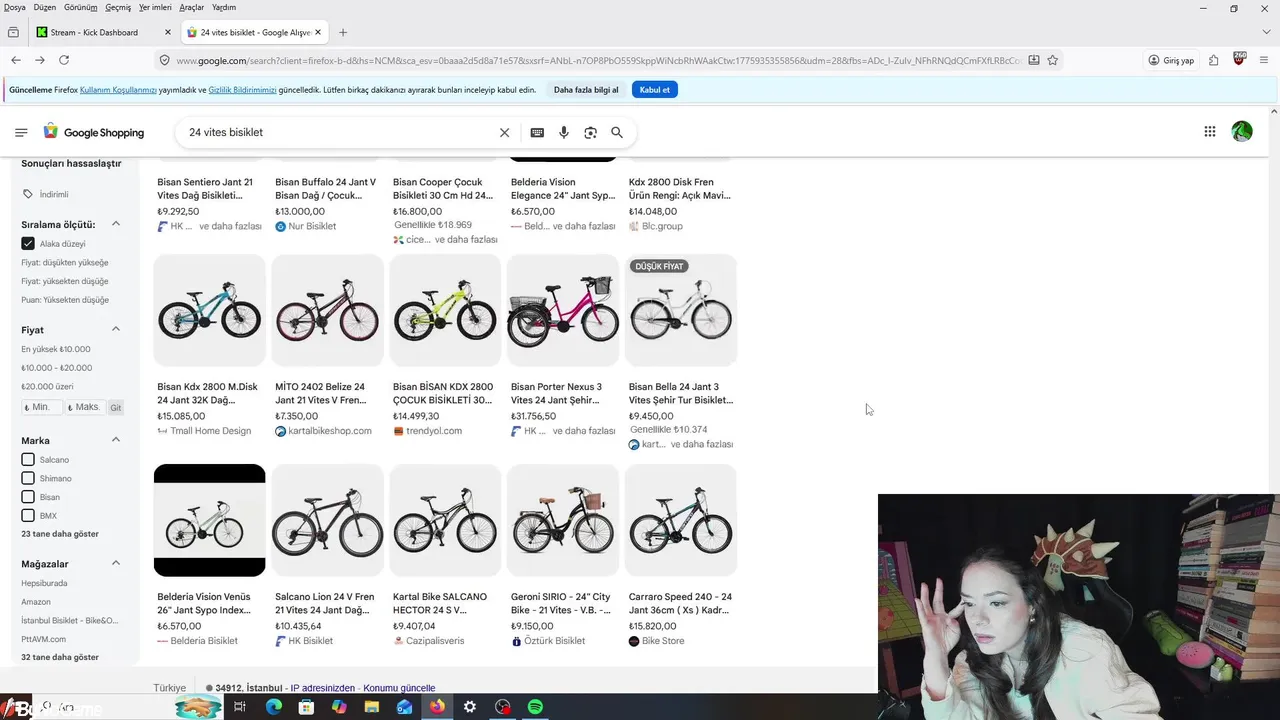Tick the Shimano brand checkbox
The image size is (1280, 720).
coord(28,478)
